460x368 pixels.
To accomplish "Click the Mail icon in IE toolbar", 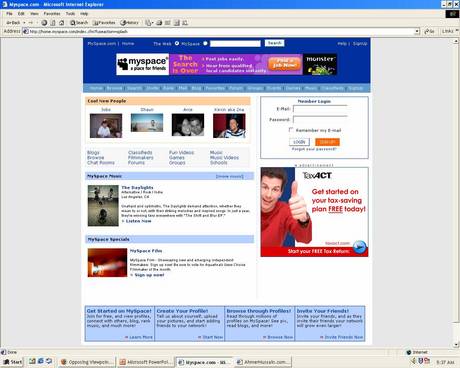I will [x=148, y=23].
